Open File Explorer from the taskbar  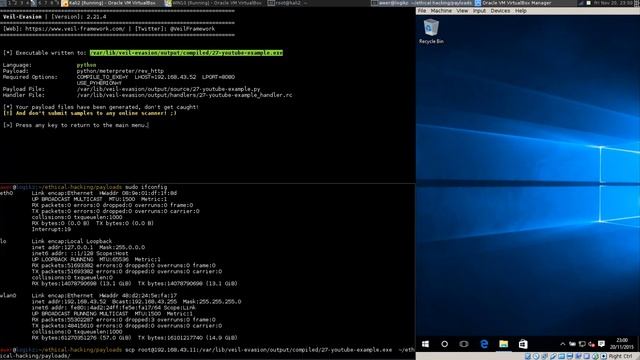(504, 344)
